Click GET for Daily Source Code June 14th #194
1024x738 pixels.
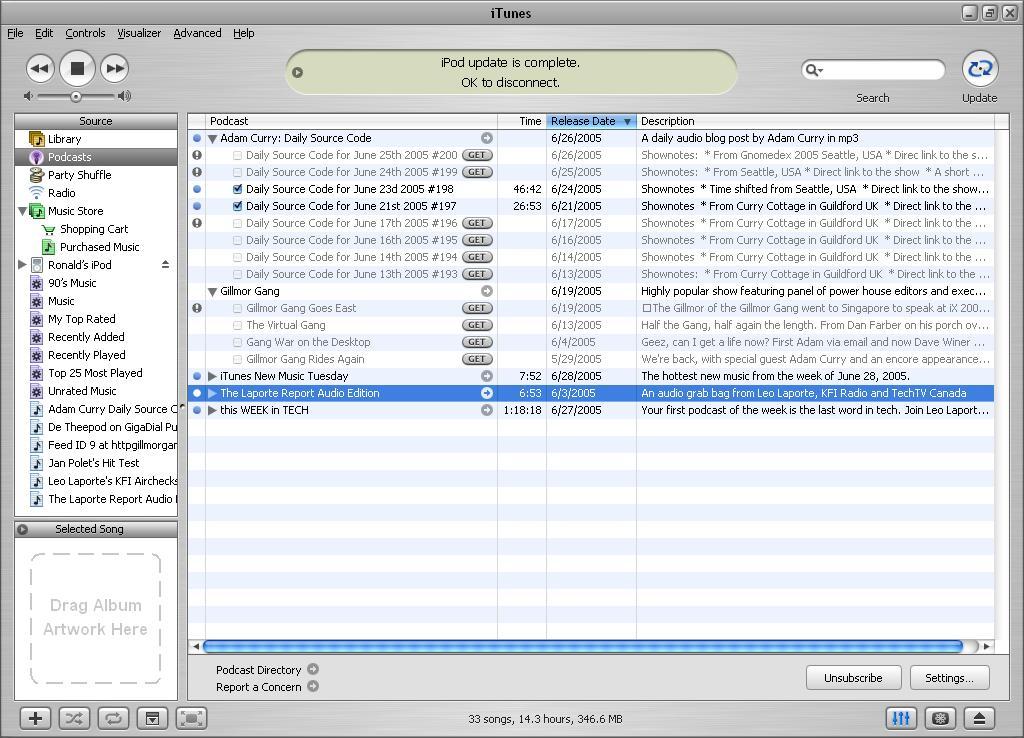[477, 257]
